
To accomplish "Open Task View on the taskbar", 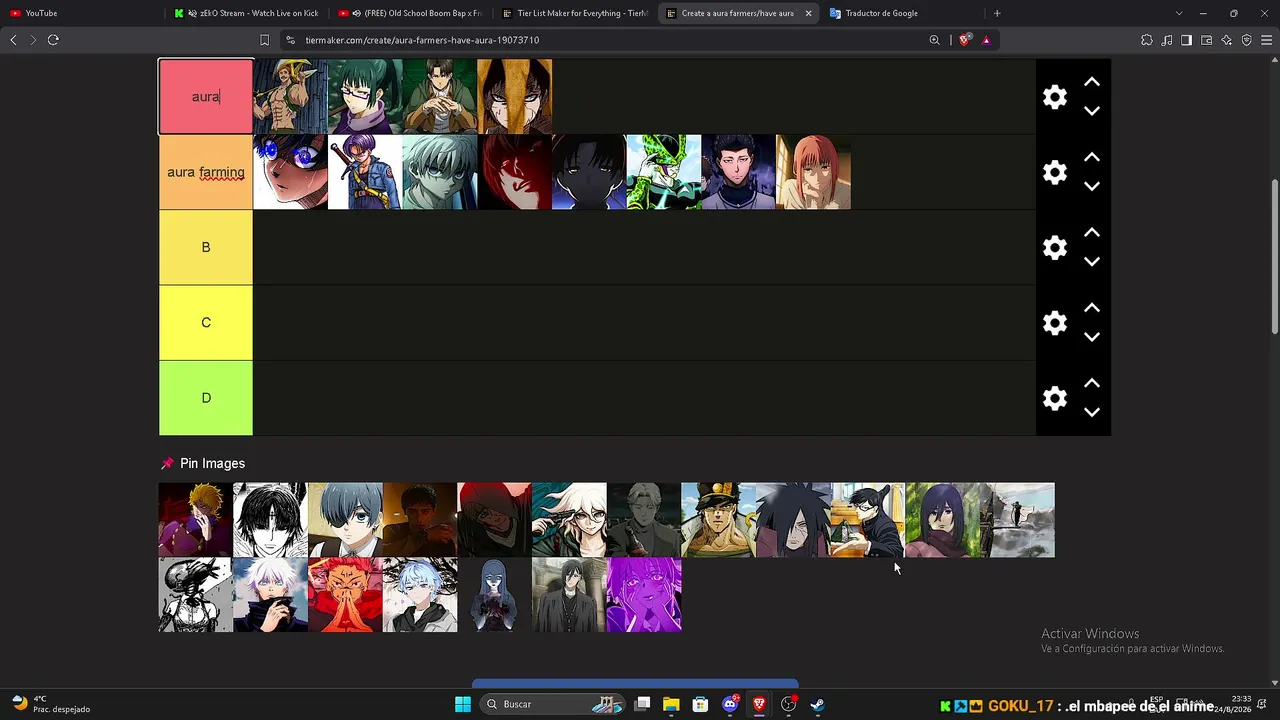I will pyautogui.click(x=643, y=704).
